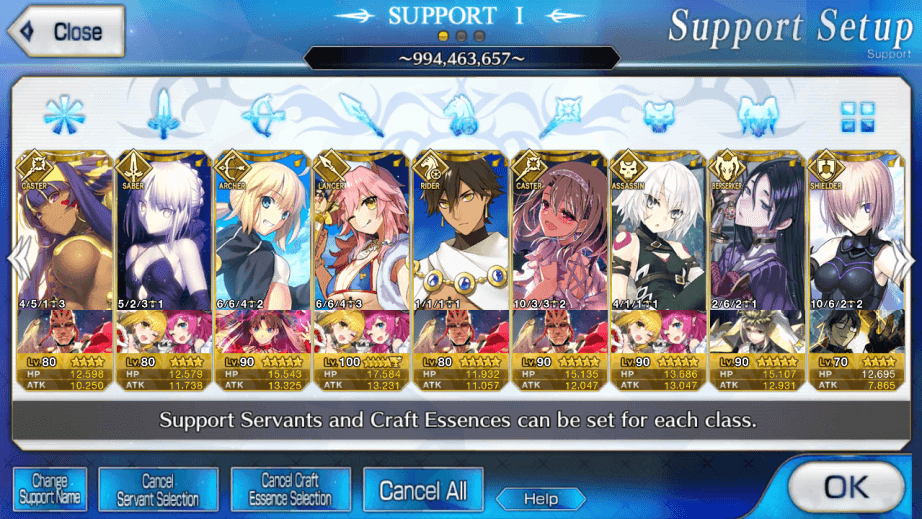This screenshot has width=922, height=519.
Task: Go to previous support set with left arrow
Action: 19,259
